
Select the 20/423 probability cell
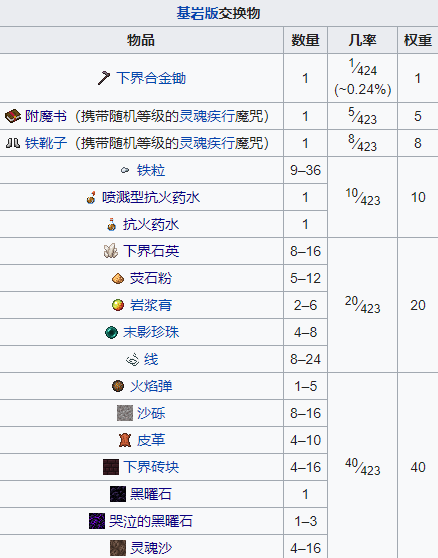(x=362, y=305)
